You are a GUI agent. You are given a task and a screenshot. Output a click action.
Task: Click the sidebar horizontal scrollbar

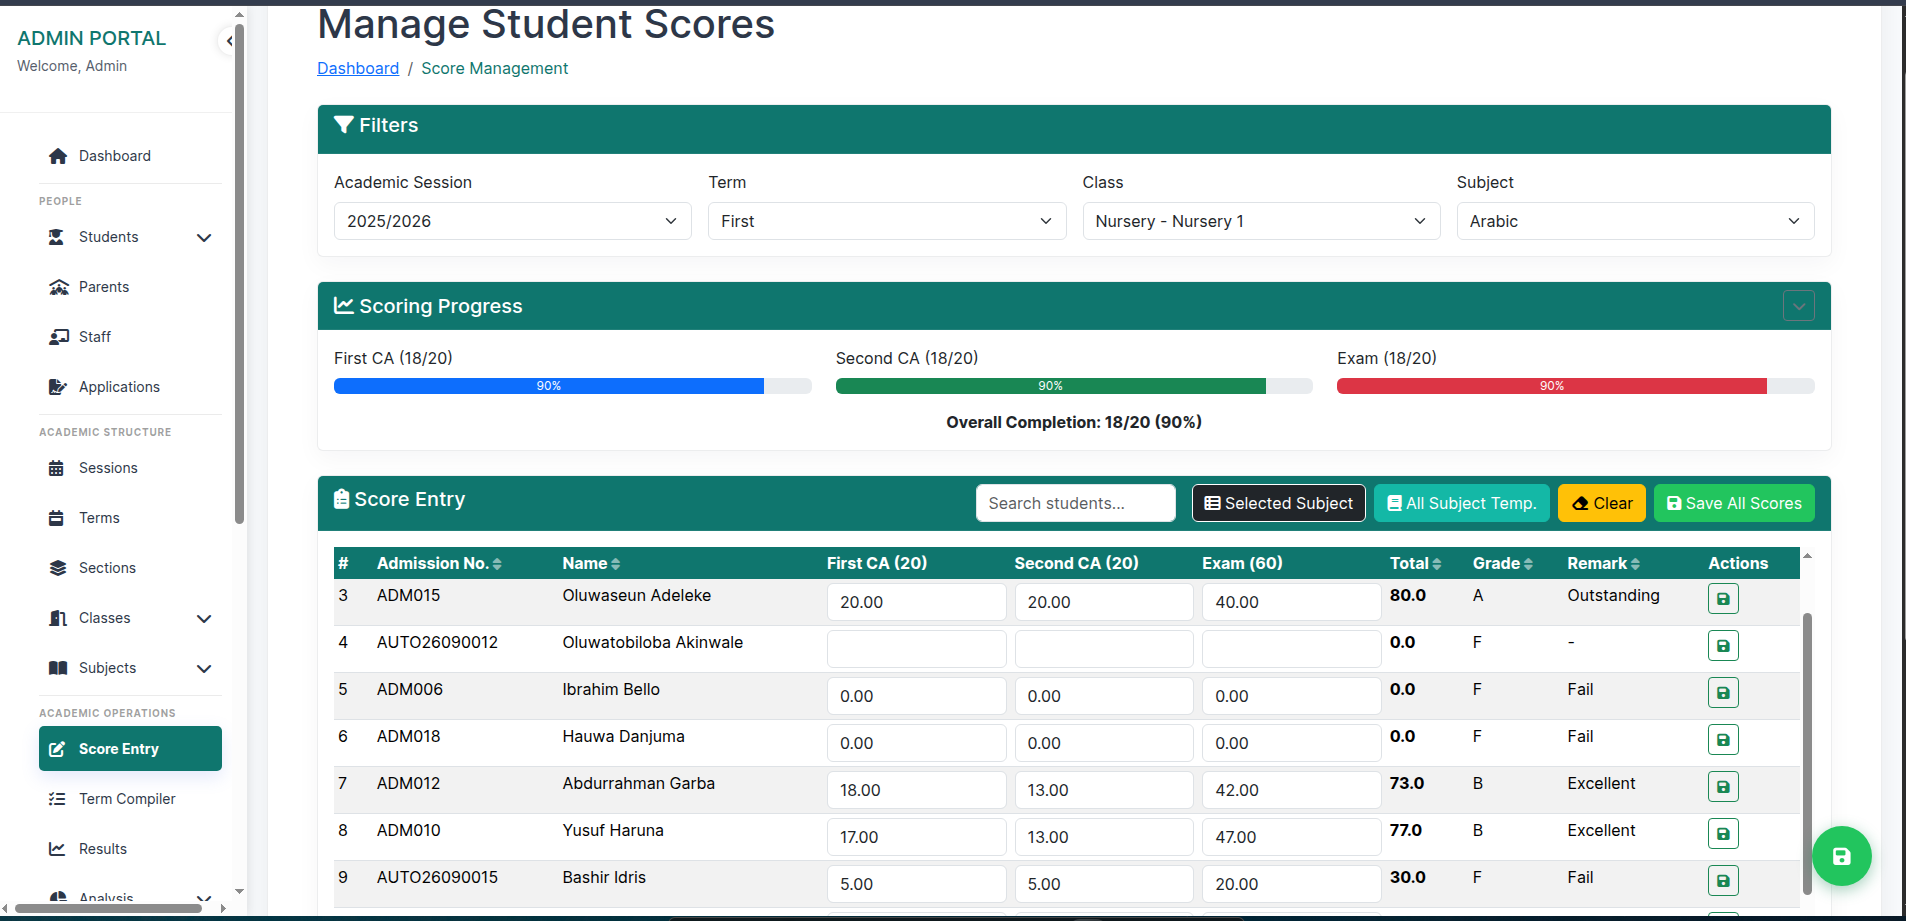108,908
